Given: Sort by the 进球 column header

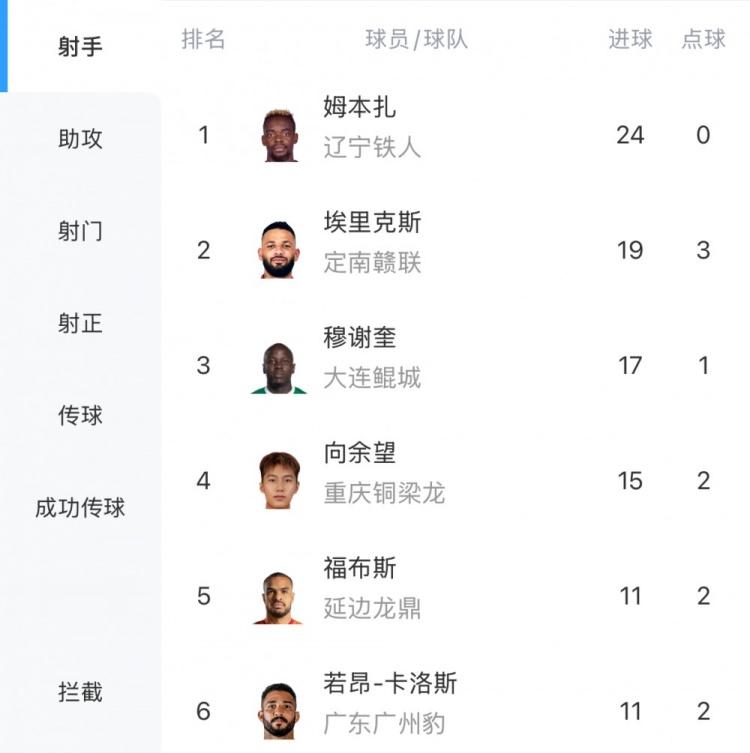Looking at the screenshot, I should click(x=630, y=39).
